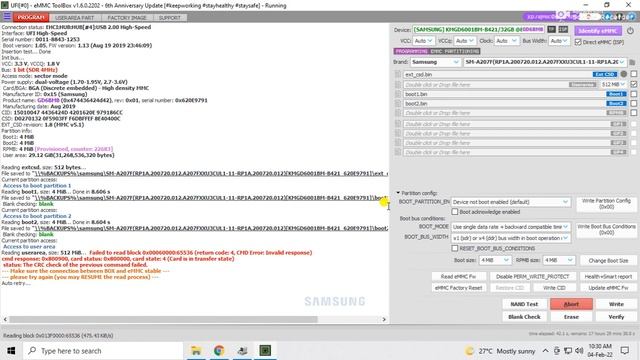
Task: Enable Boot acknowledge enabled checkbox
Action: coord(455,212)
